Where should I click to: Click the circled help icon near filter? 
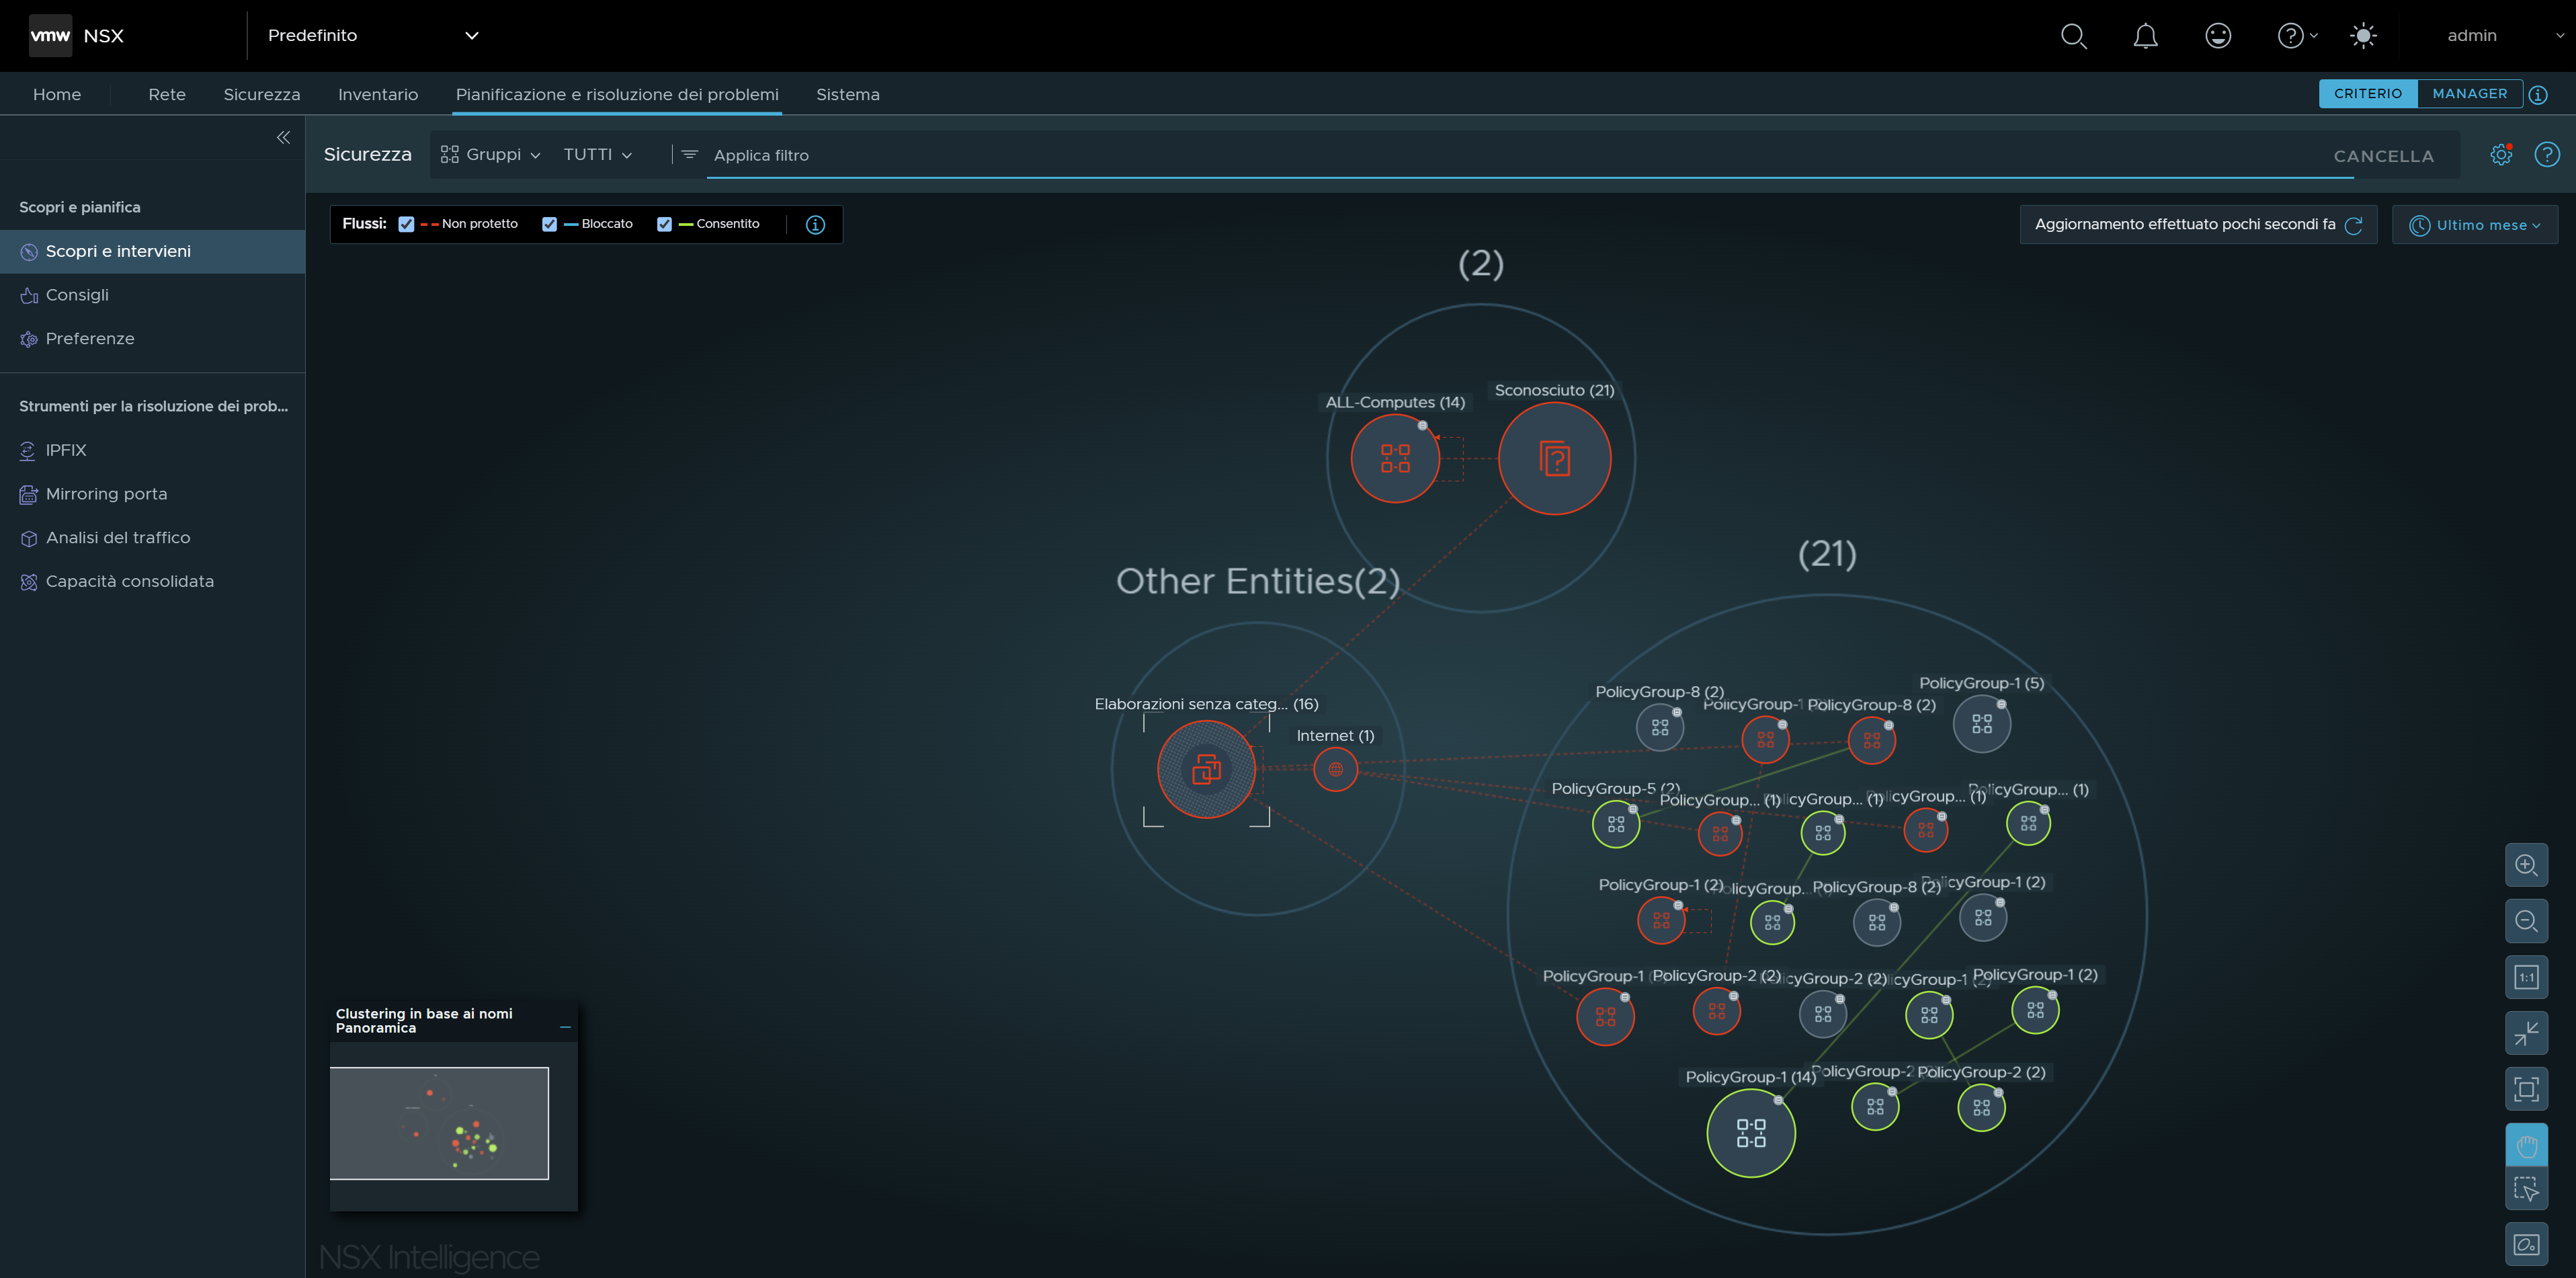pos(2547,155)
